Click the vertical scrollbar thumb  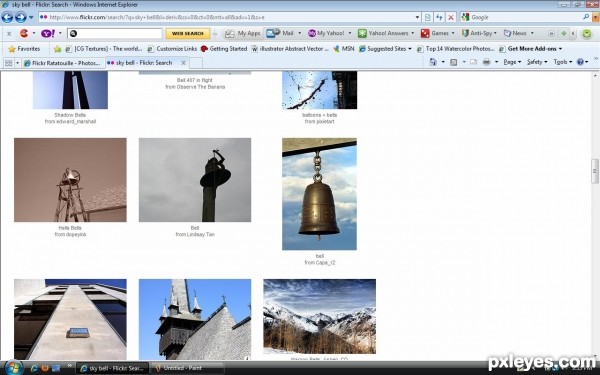(x=595, y=171)
